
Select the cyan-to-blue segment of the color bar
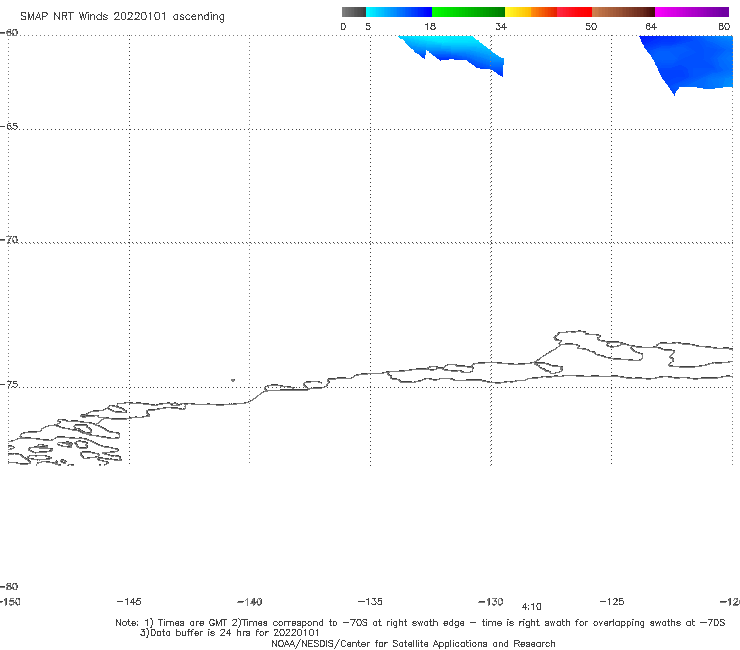click(399, 12)
